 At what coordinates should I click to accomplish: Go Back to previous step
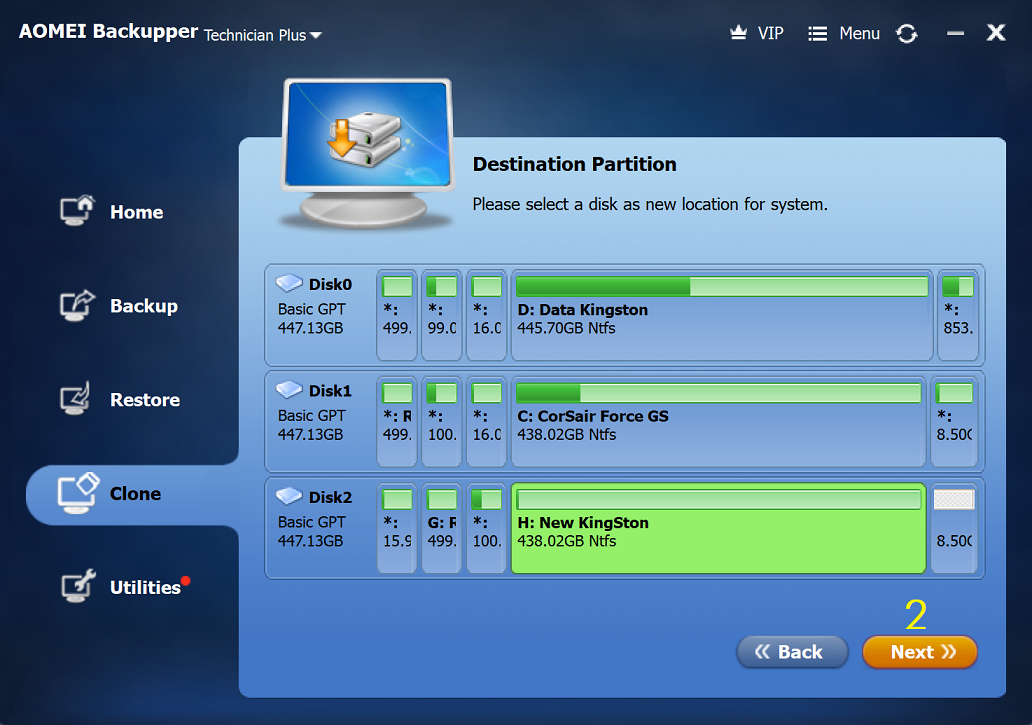click(791, 652)
